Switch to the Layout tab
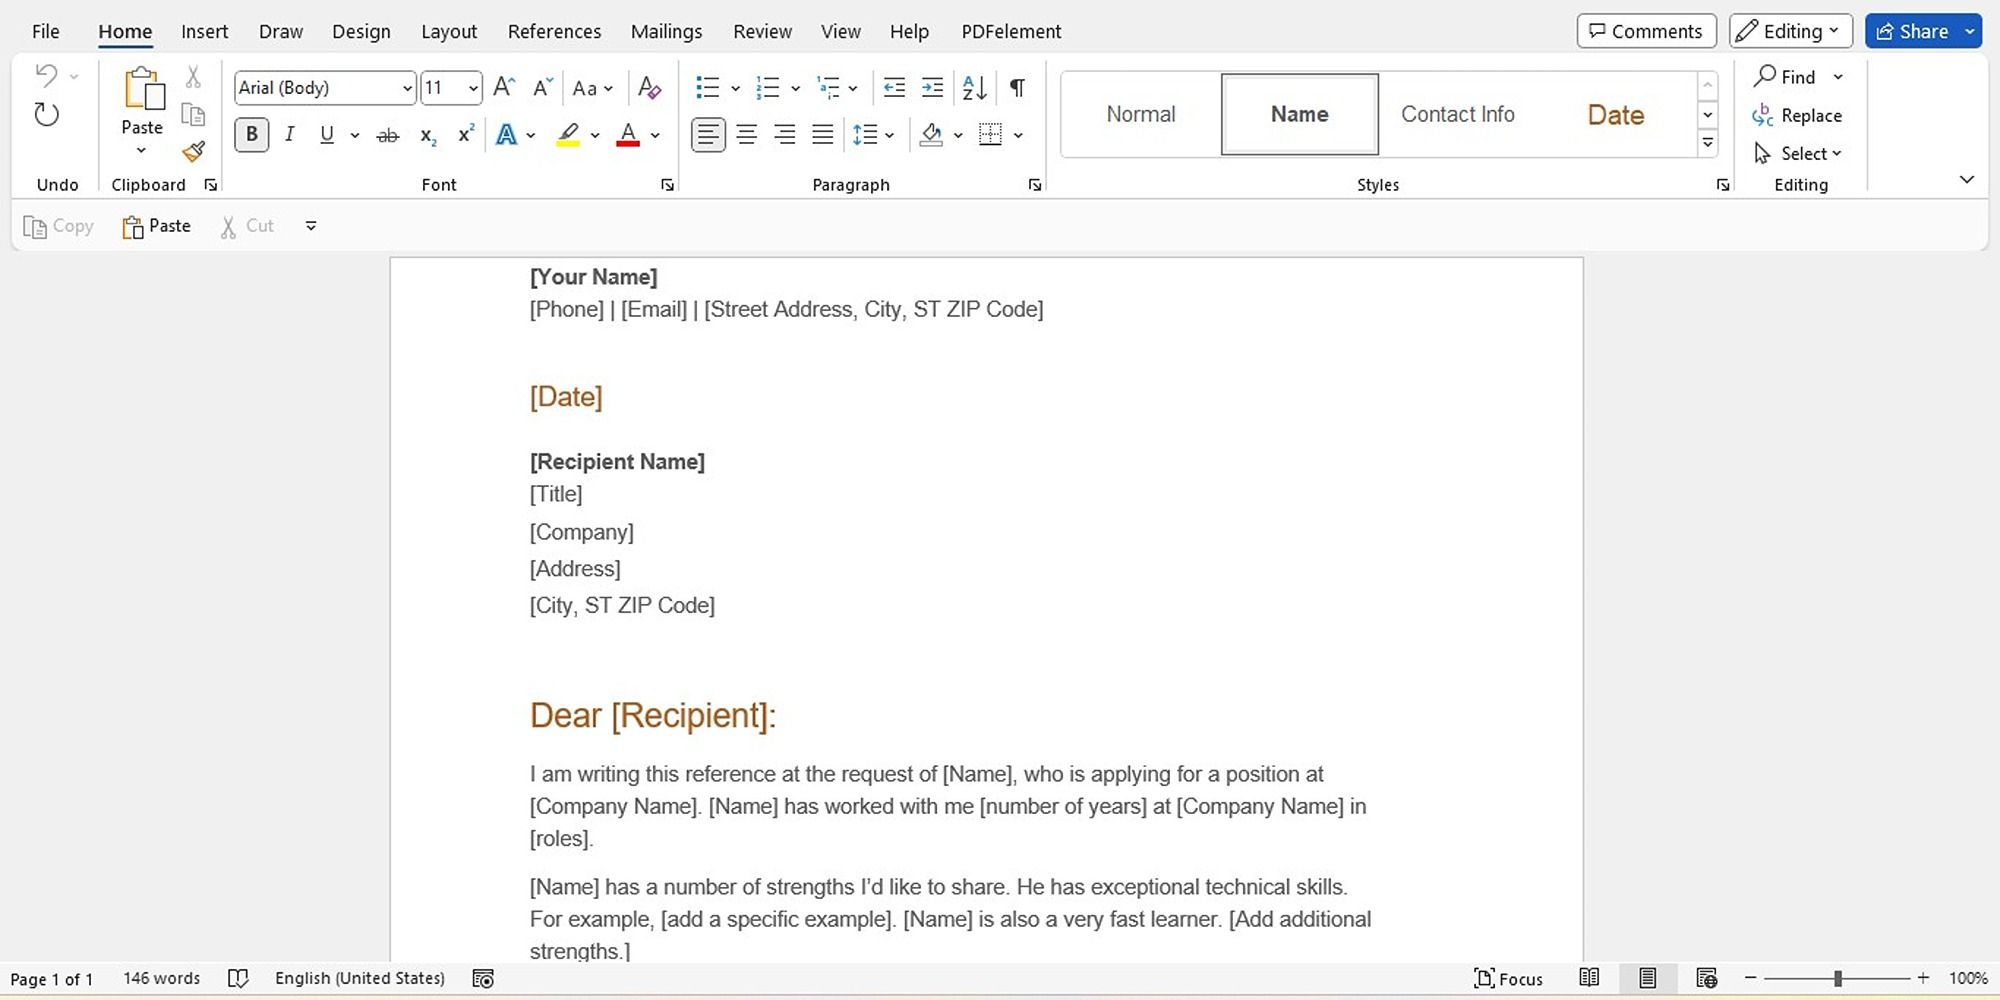 [448, 31]
